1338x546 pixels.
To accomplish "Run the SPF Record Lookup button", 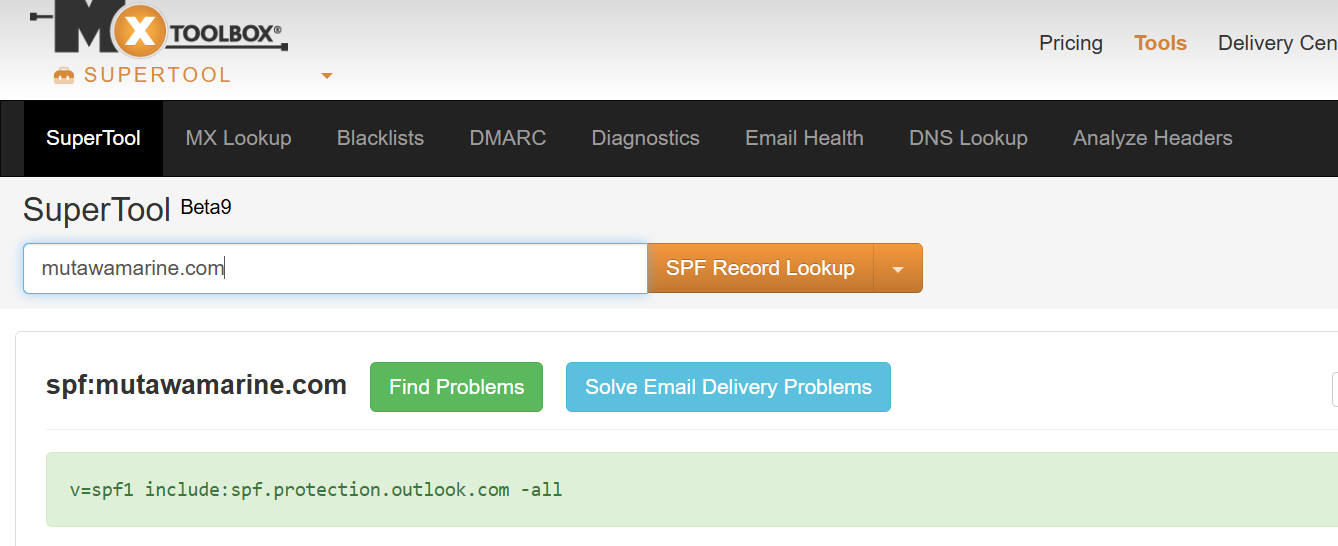I will click(x=760, y=268).
